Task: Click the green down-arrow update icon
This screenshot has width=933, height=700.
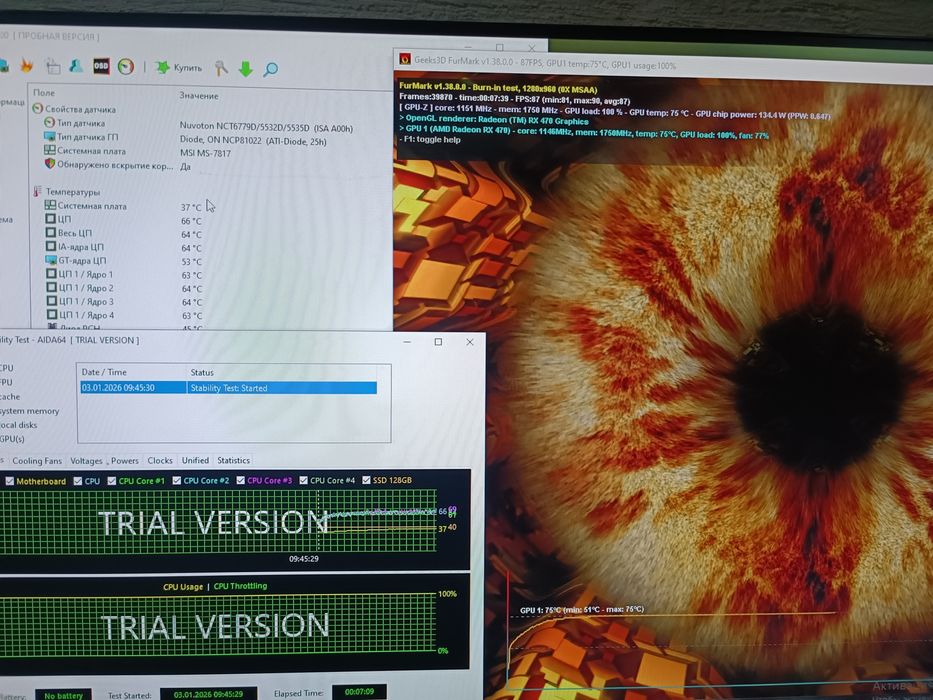Action: pyautogui.click(x=246, y=69)
